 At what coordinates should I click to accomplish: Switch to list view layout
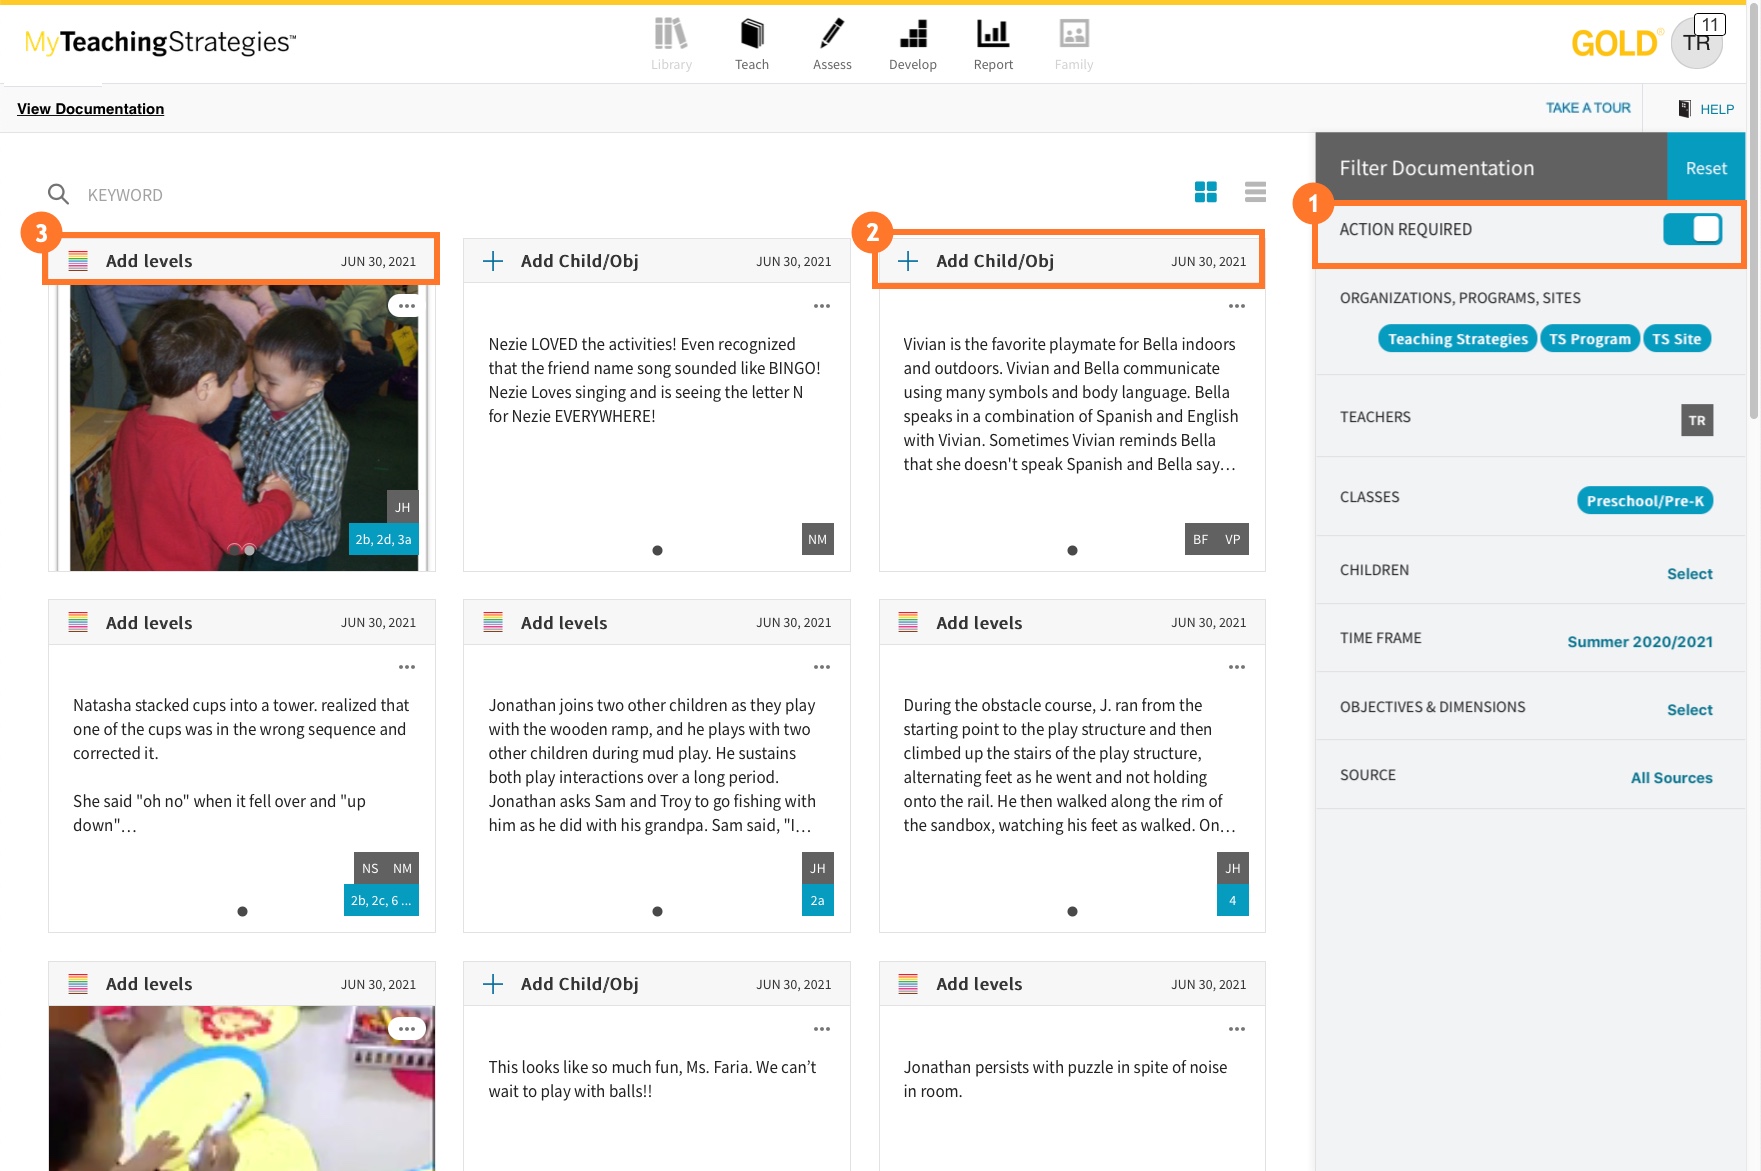click(x=1255, y=192)
